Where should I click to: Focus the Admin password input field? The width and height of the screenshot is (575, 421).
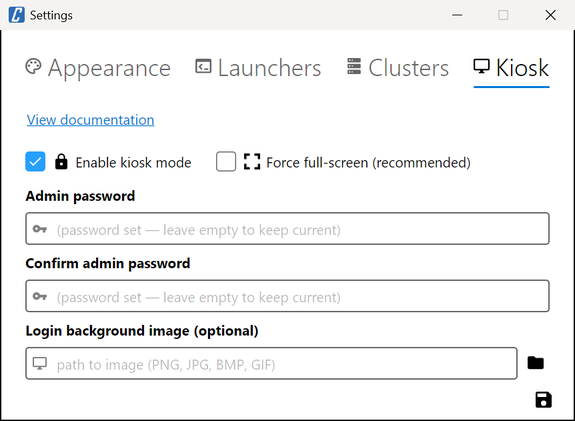coord(287,228)
